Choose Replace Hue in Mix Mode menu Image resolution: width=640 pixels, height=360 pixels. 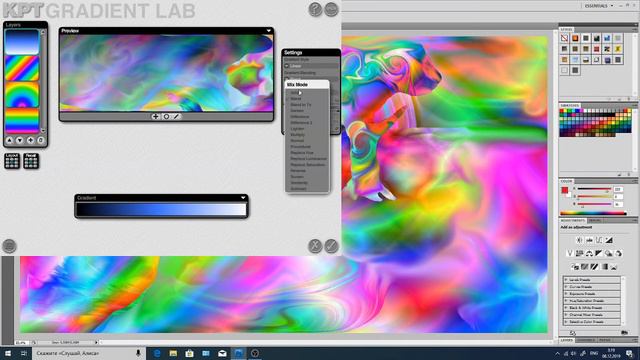click(x=302, y=153)
